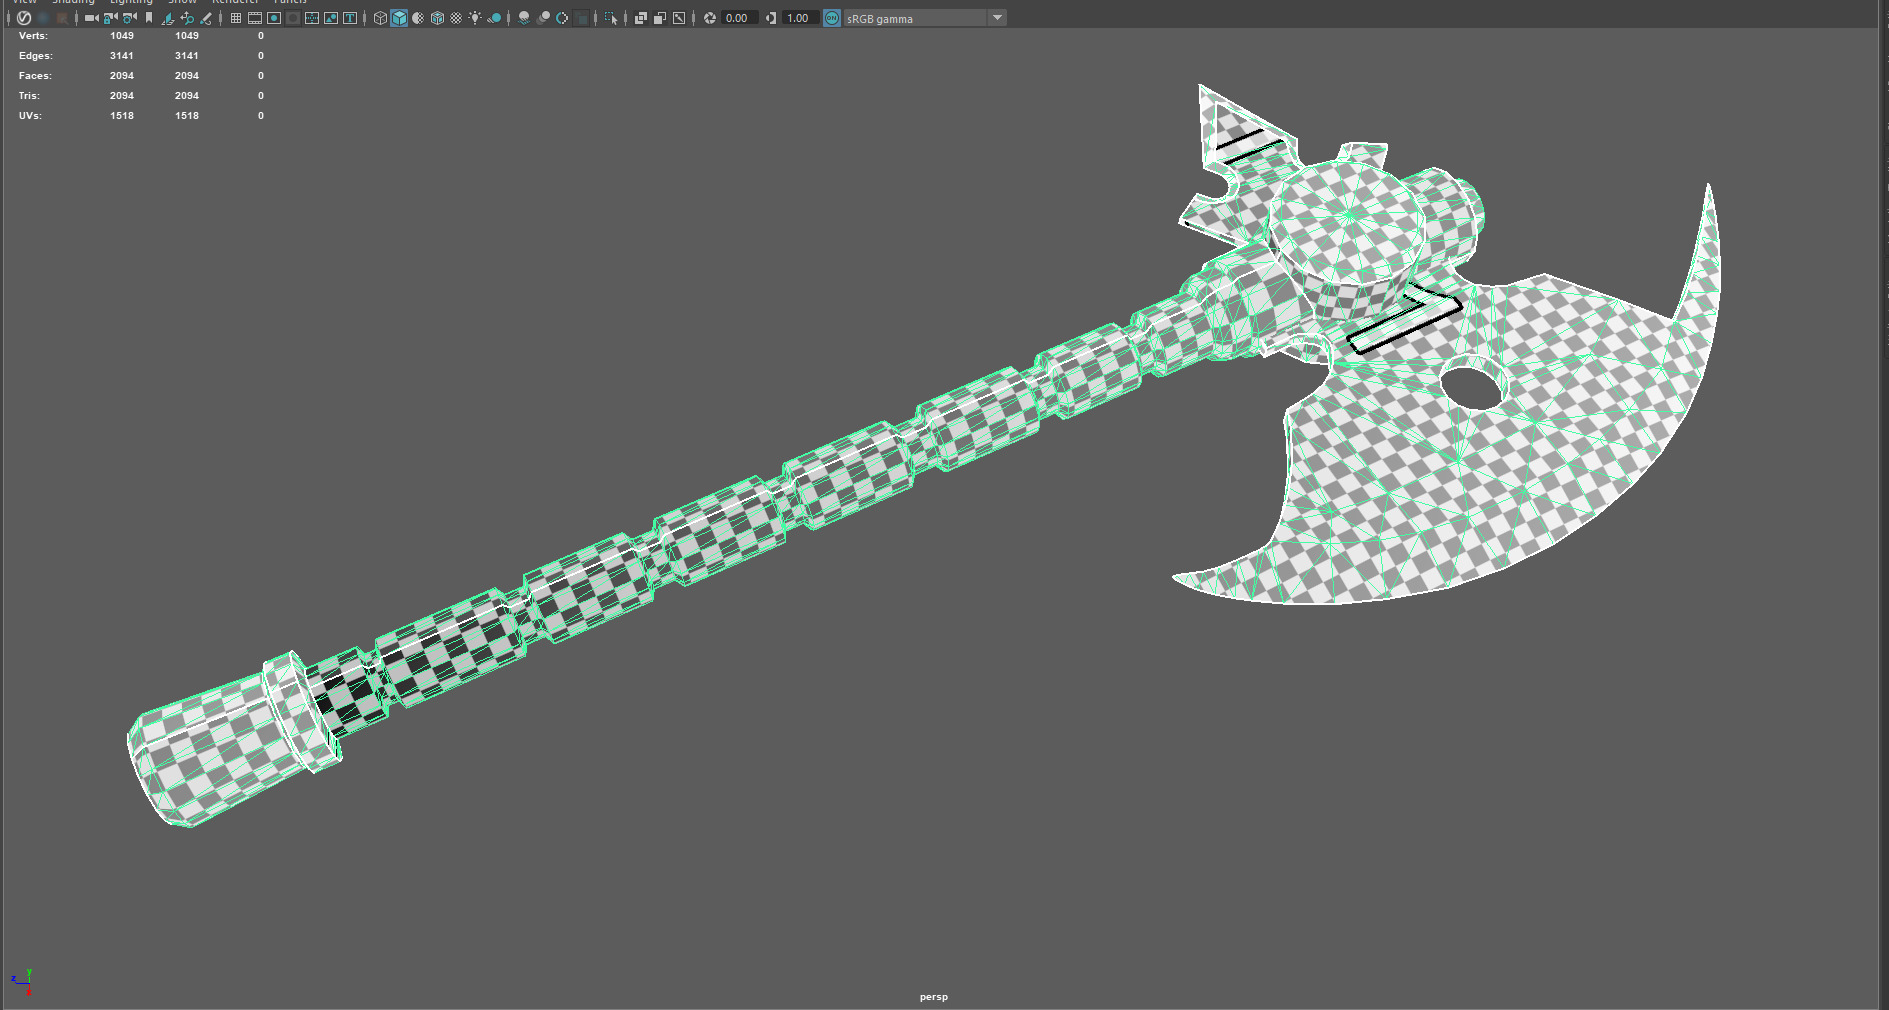This screenshot has width=1889, height=1010.
Task: Click the Exposure value field 0.00
Action: click(740, 18)
